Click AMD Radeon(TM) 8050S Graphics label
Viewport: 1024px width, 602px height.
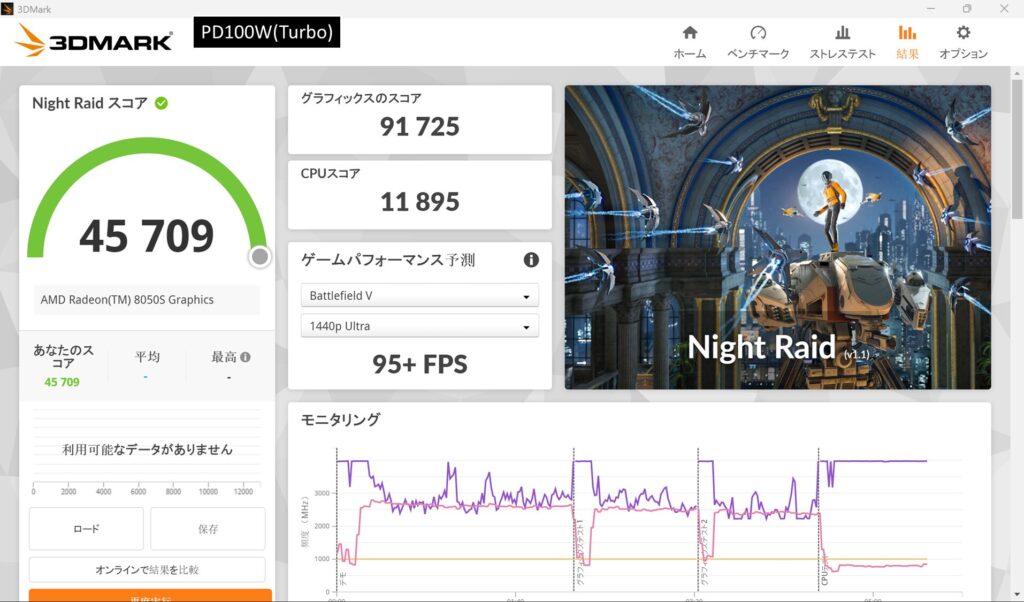(x=127, y=300)
